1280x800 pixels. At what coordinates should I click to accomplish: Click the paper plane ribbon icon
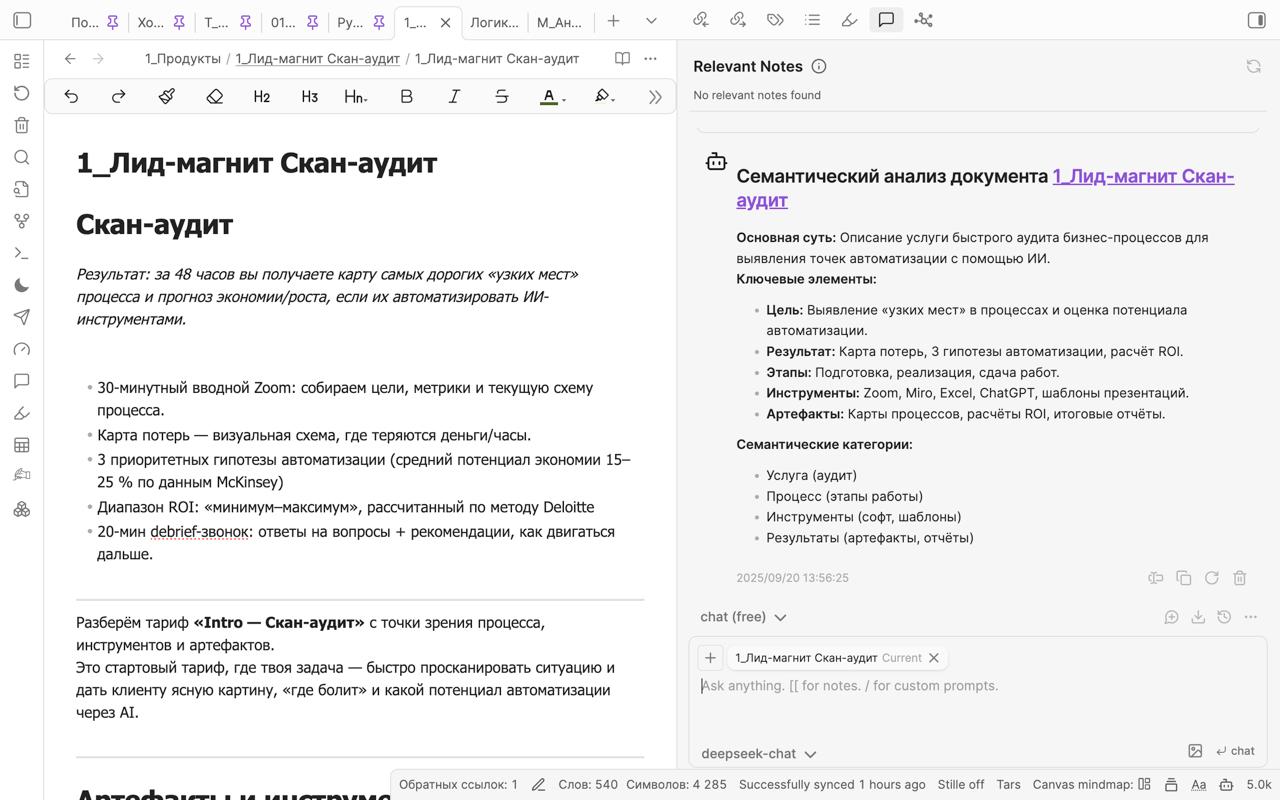point(22,317)
